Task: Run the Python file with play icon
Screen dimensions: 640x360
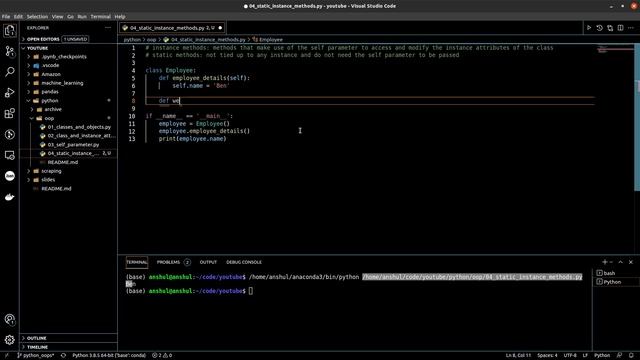Action: [x=589, y=28]
